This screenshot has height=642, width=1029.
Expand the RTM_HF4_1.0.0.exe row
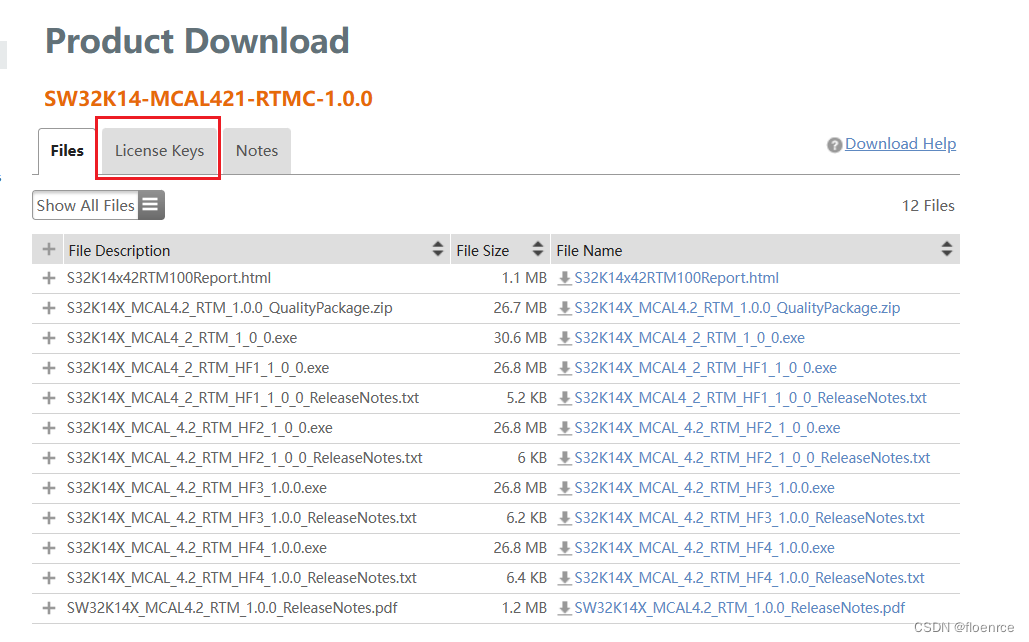(49, 548)
